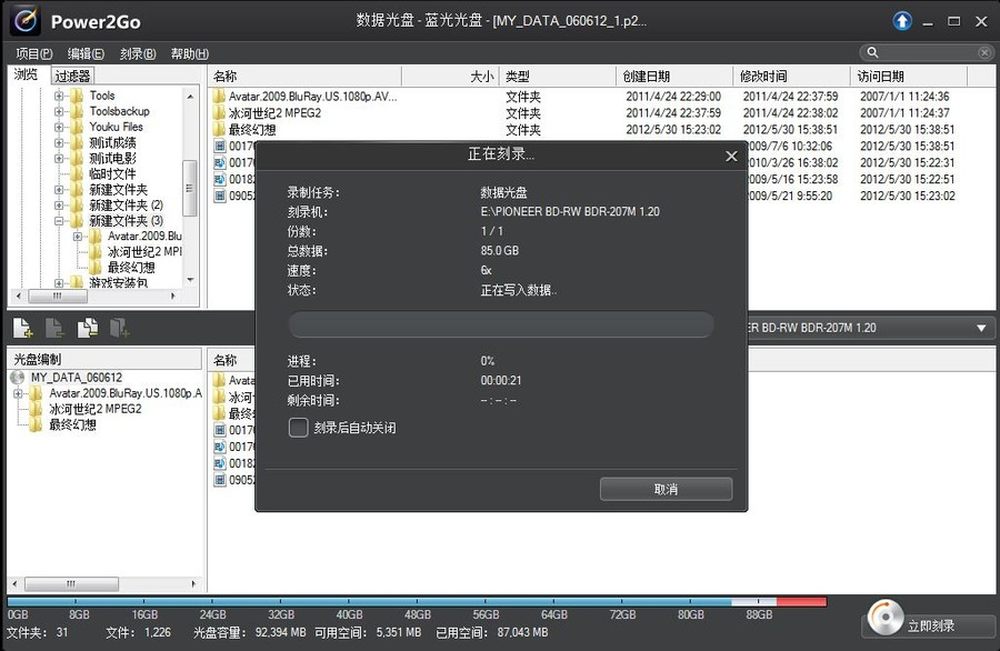Image resolution: width=1000 pixels, height=651 pixels.
Task: Open the 刻录(B) menu
Action: click(x=138, y=54)
